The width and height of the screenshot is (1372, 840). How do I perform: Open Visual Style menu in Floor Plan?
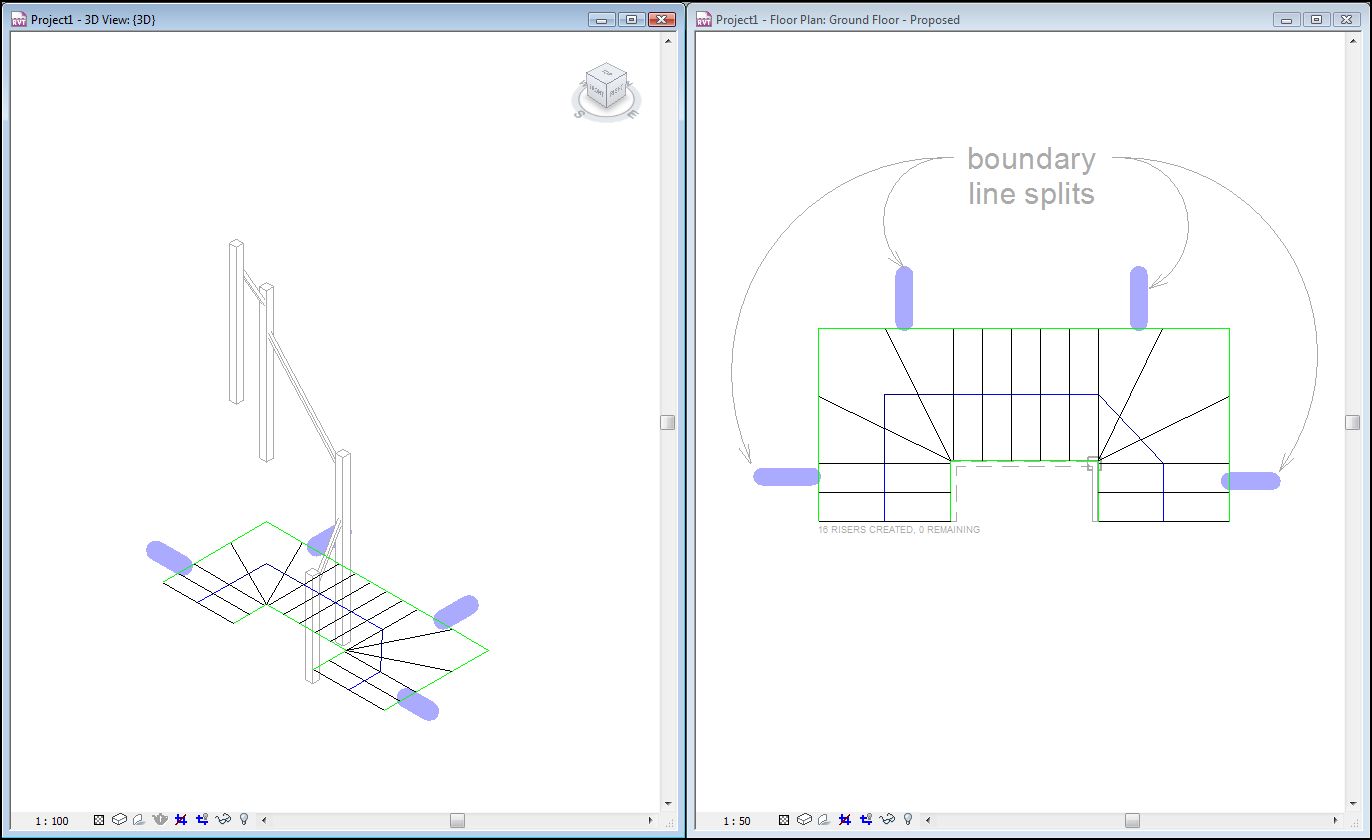[x=805, y=820]
